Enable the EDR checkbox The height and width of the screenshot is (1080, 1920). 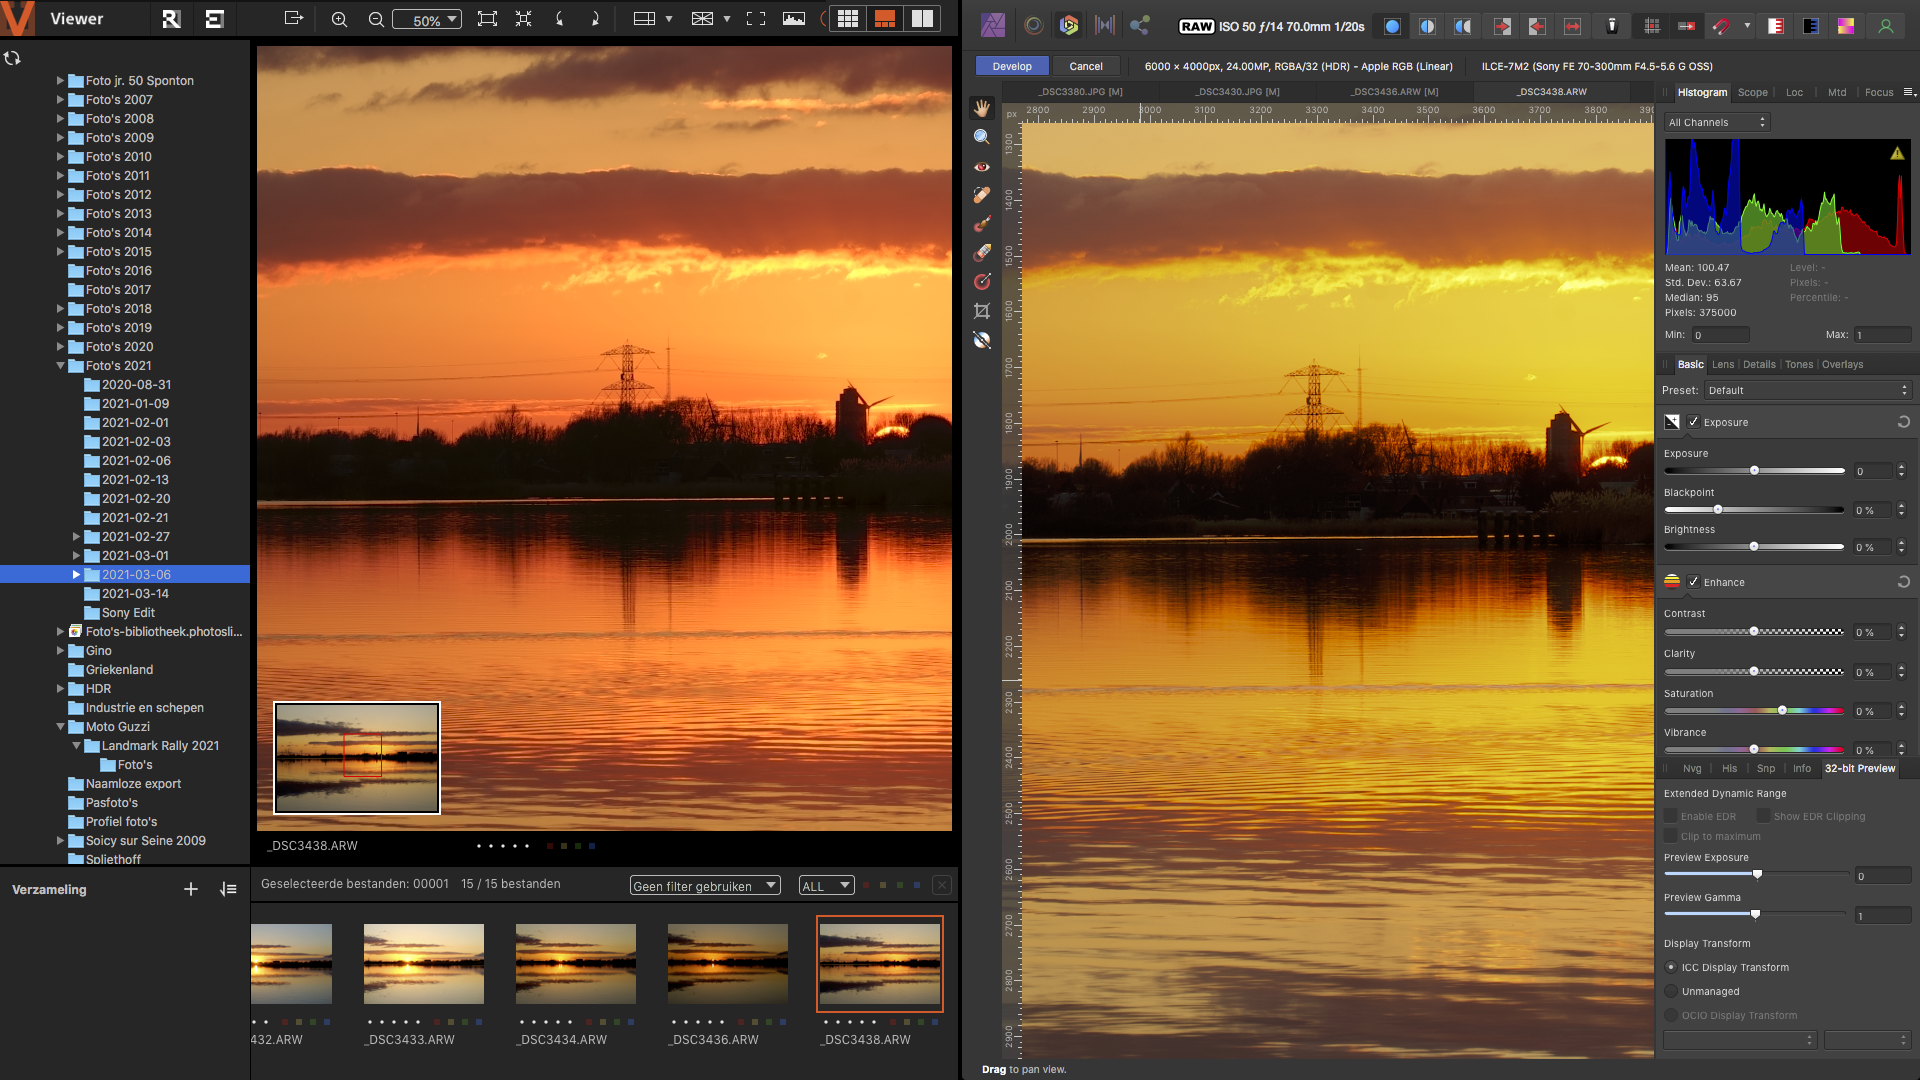1670,816
